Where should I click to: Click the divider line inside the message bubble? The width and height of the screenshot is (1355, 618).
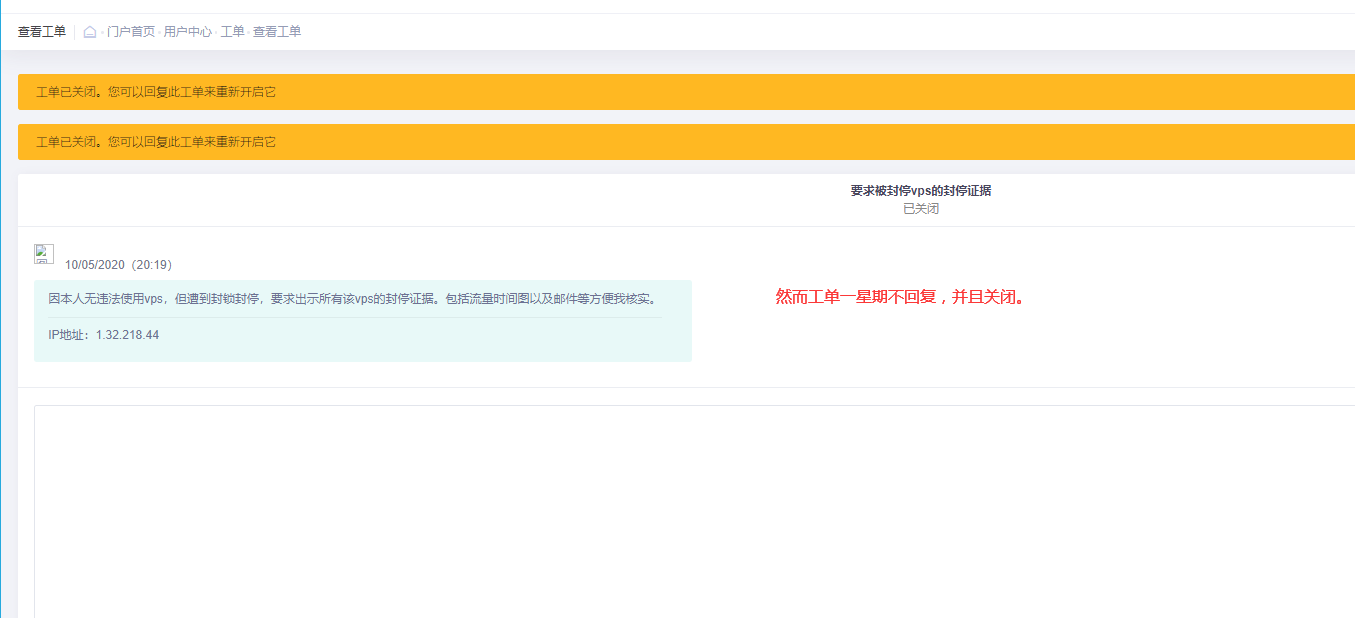tap(355, 317)
